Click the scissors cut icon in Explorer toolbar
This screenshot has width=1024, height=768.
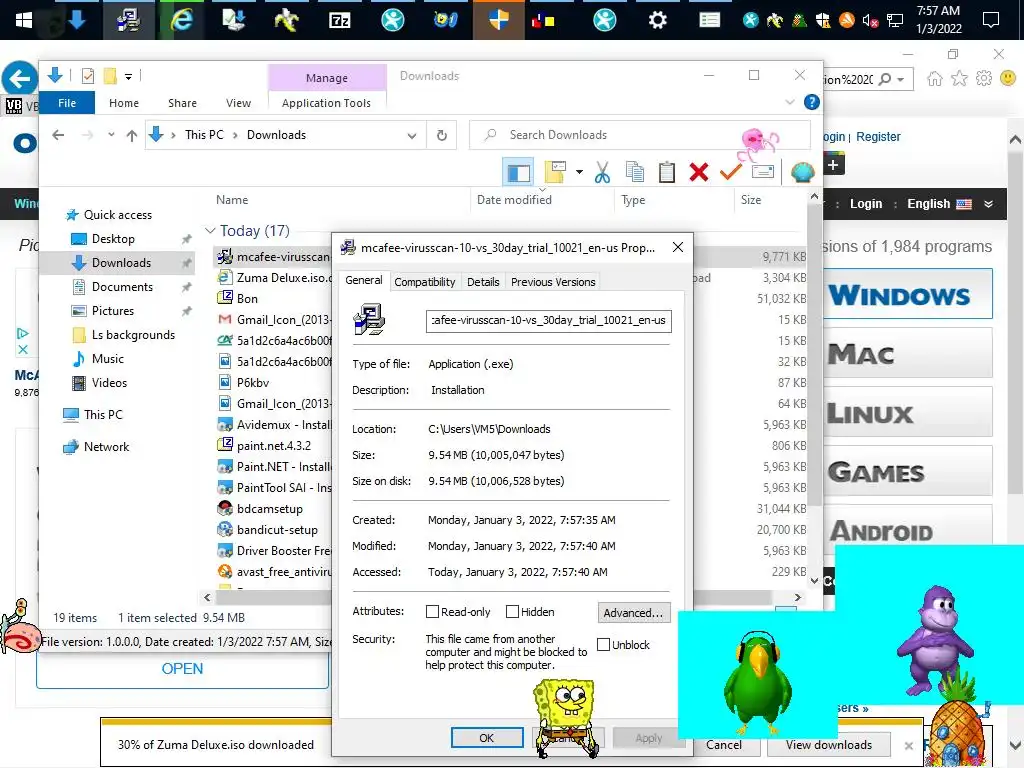[x=602, y=172]
